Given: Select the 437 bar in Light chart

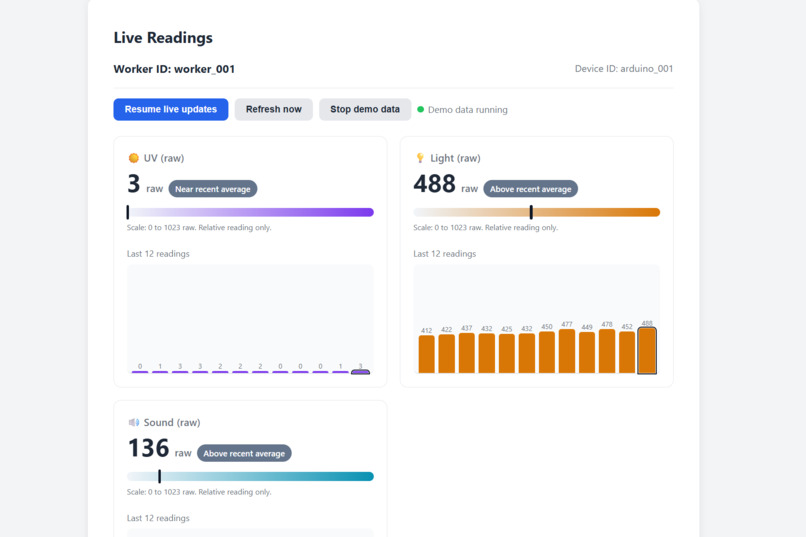Looking at the screenshot, I should coord(467,353).
